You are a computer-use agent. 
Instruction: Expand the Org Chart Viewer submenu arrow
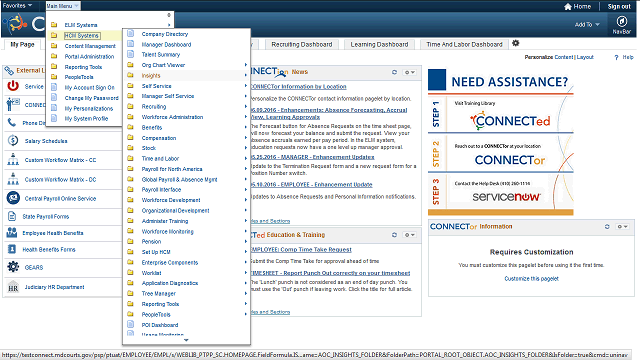point(245,65)
